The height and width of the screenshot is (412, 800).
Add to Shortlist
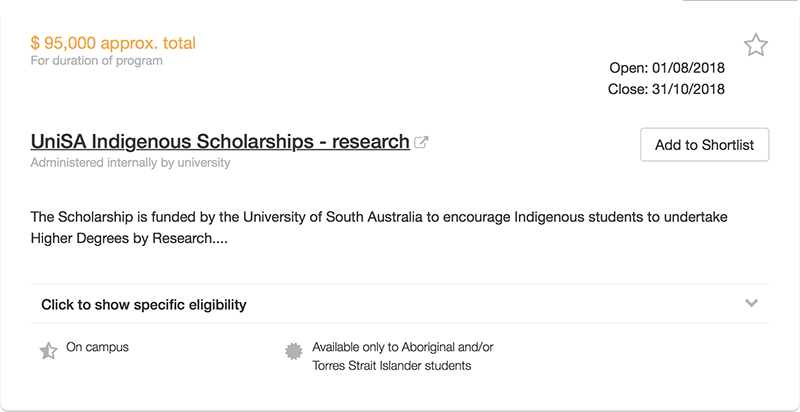click(704, 145)
